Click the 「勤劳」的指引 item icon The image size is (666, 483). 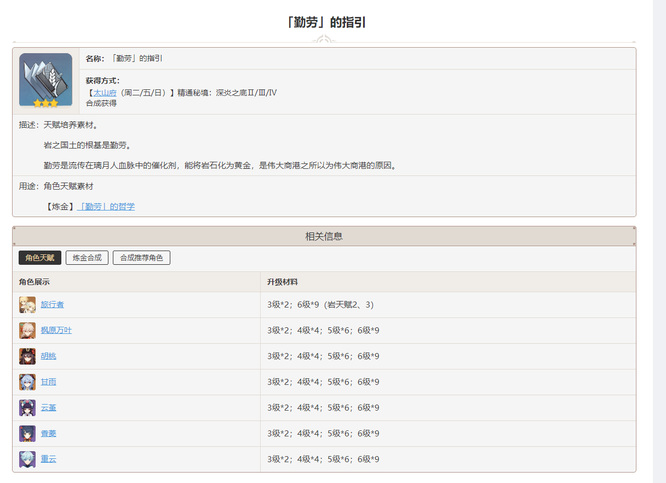46,80
